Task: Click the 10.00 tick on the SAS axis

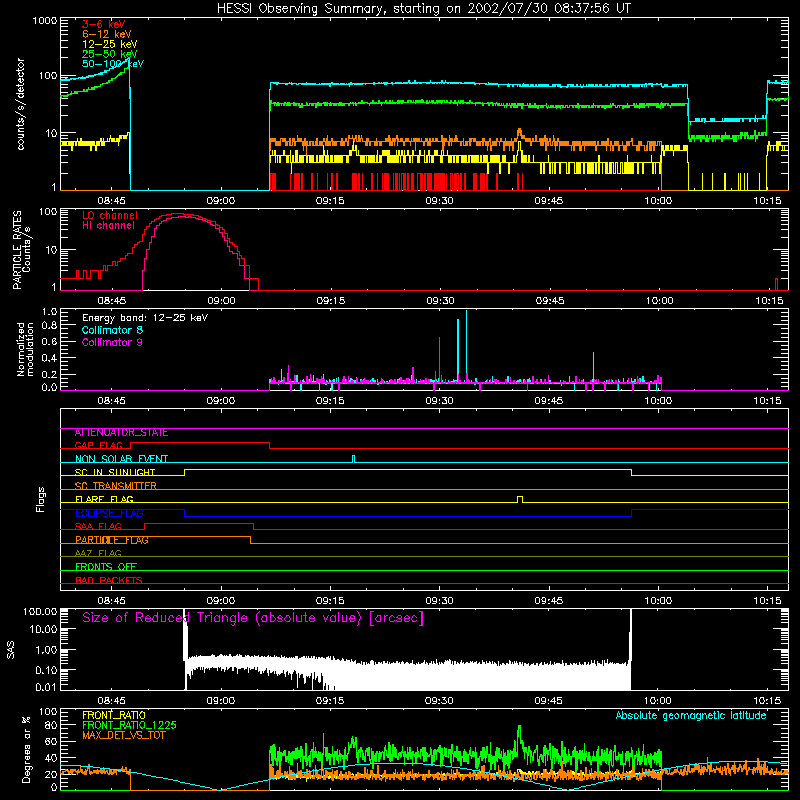Action: click(43, 630)
